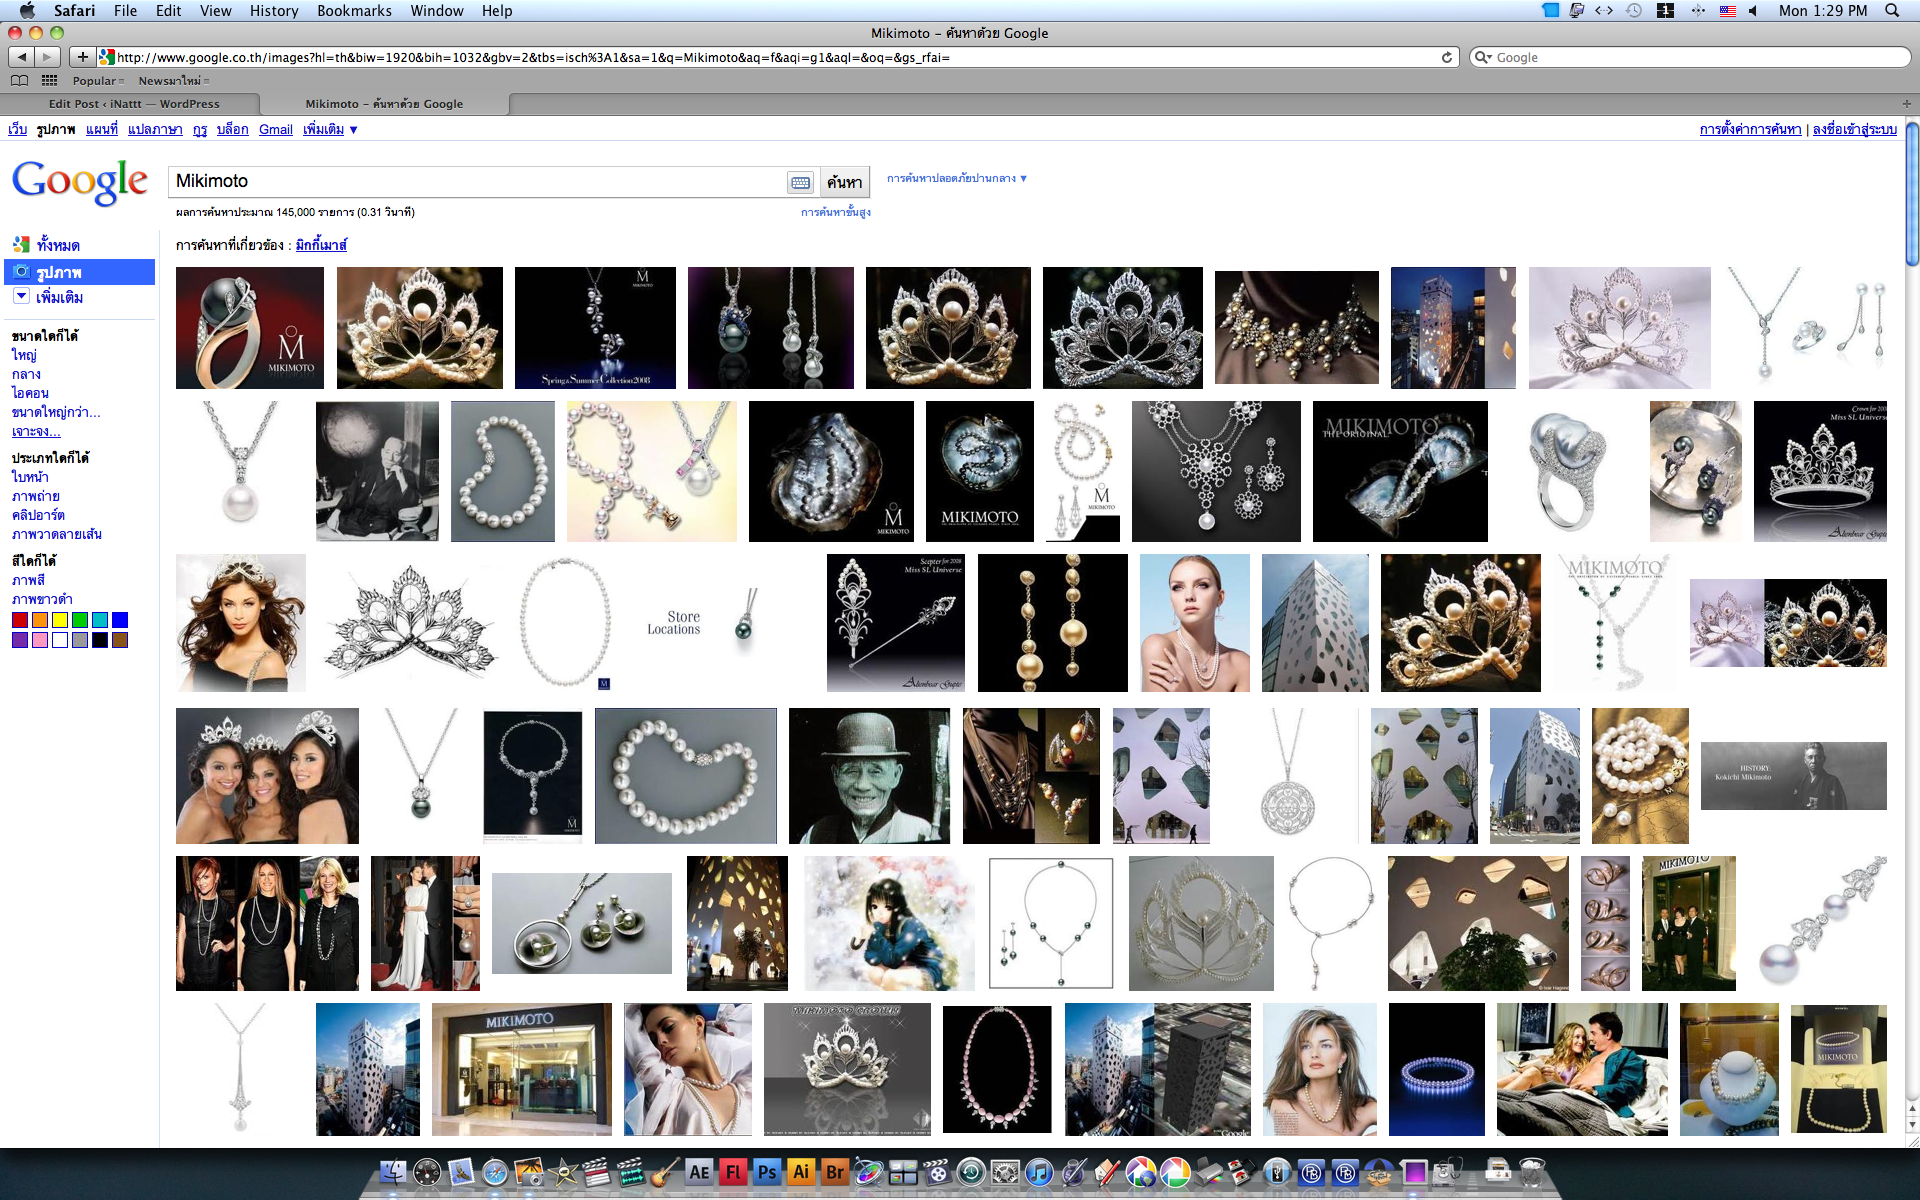Open the View menu

coord(215,10)
